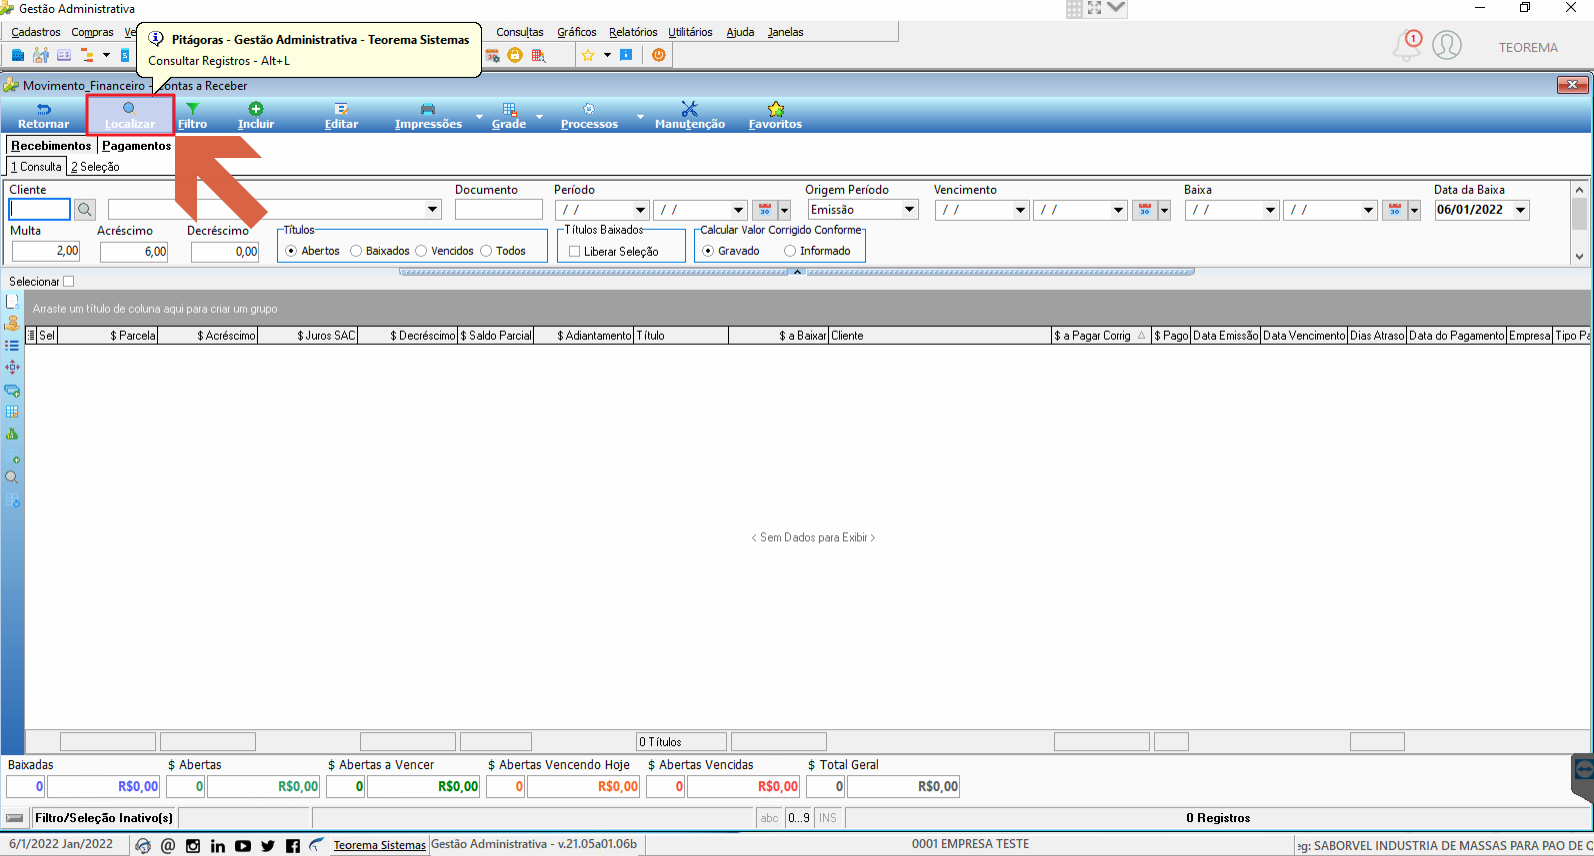This screenshot has width=1594, height=856.
Task: Switch to the Recebimentos tab
Action: pyautogui.click(x=51, y=146)
